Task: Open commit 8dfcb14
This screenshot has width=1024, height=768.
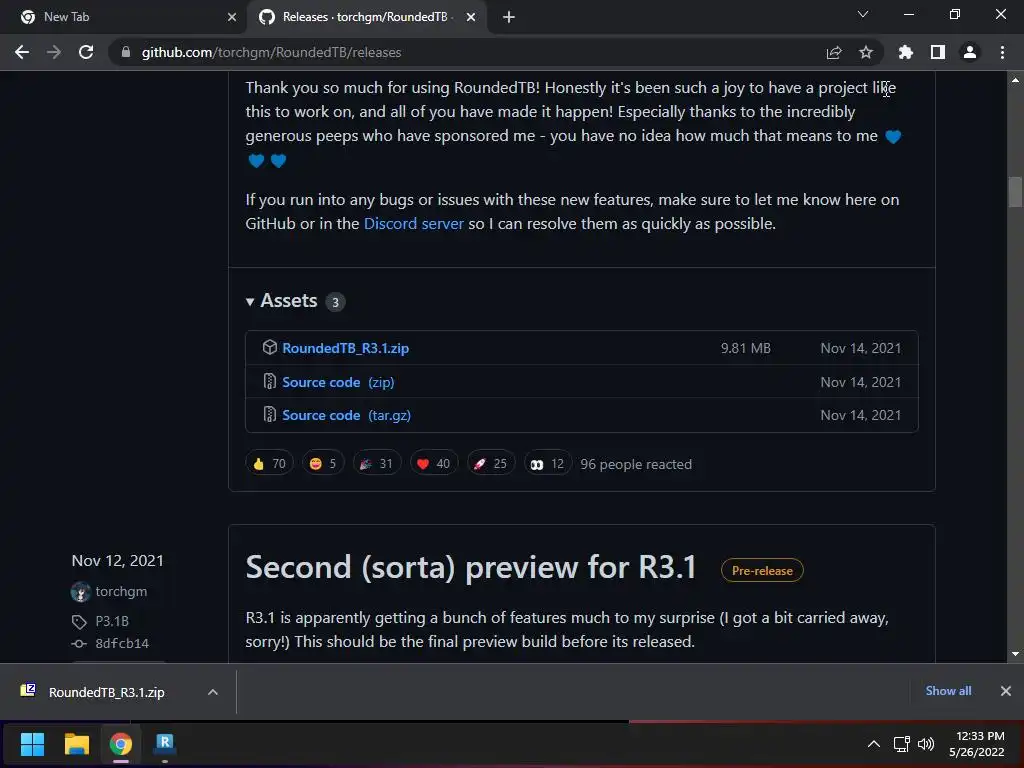Action: [x=121, y=644]
